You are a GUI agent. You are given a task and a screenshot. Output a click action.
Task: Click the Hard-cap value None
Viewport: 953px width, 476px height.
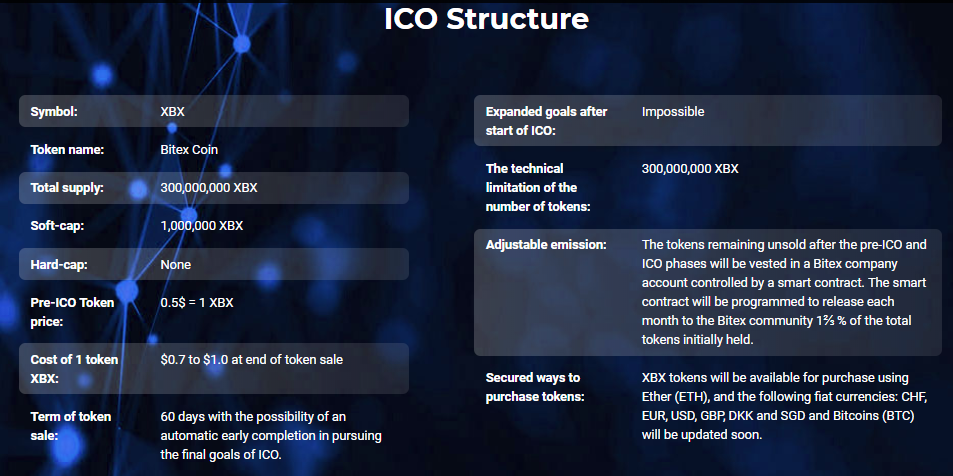click(x=175, y=265)
